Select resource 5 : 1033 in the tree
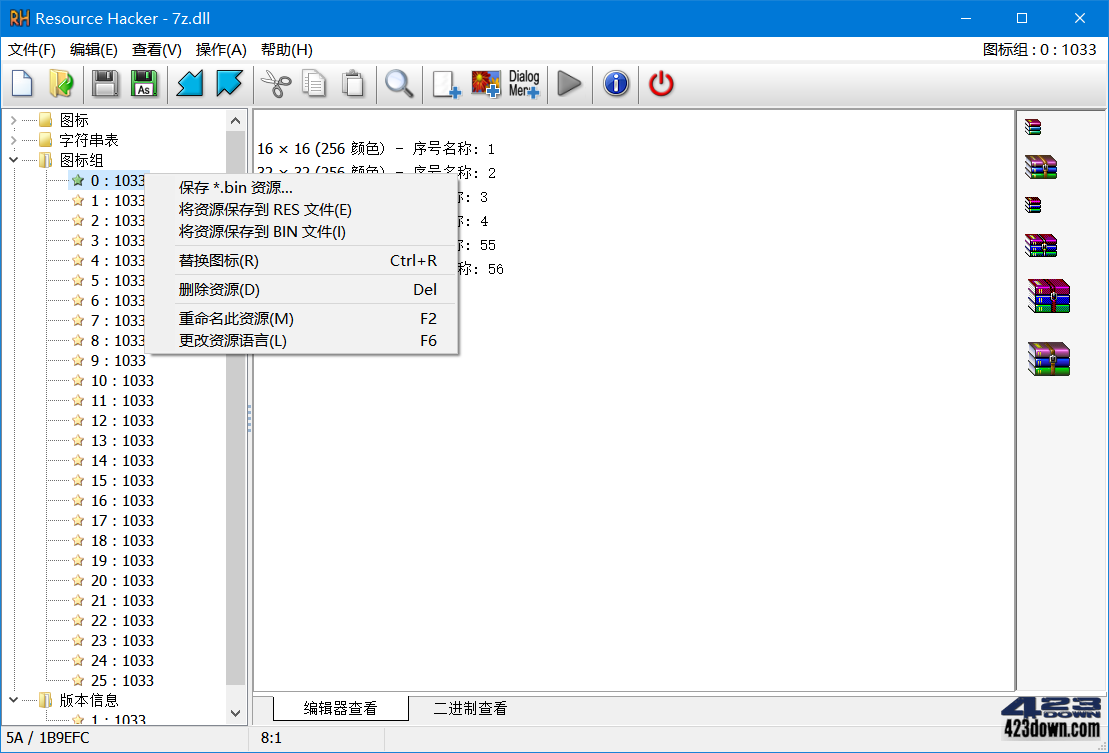1109x753 pixels. coord(110,280)
